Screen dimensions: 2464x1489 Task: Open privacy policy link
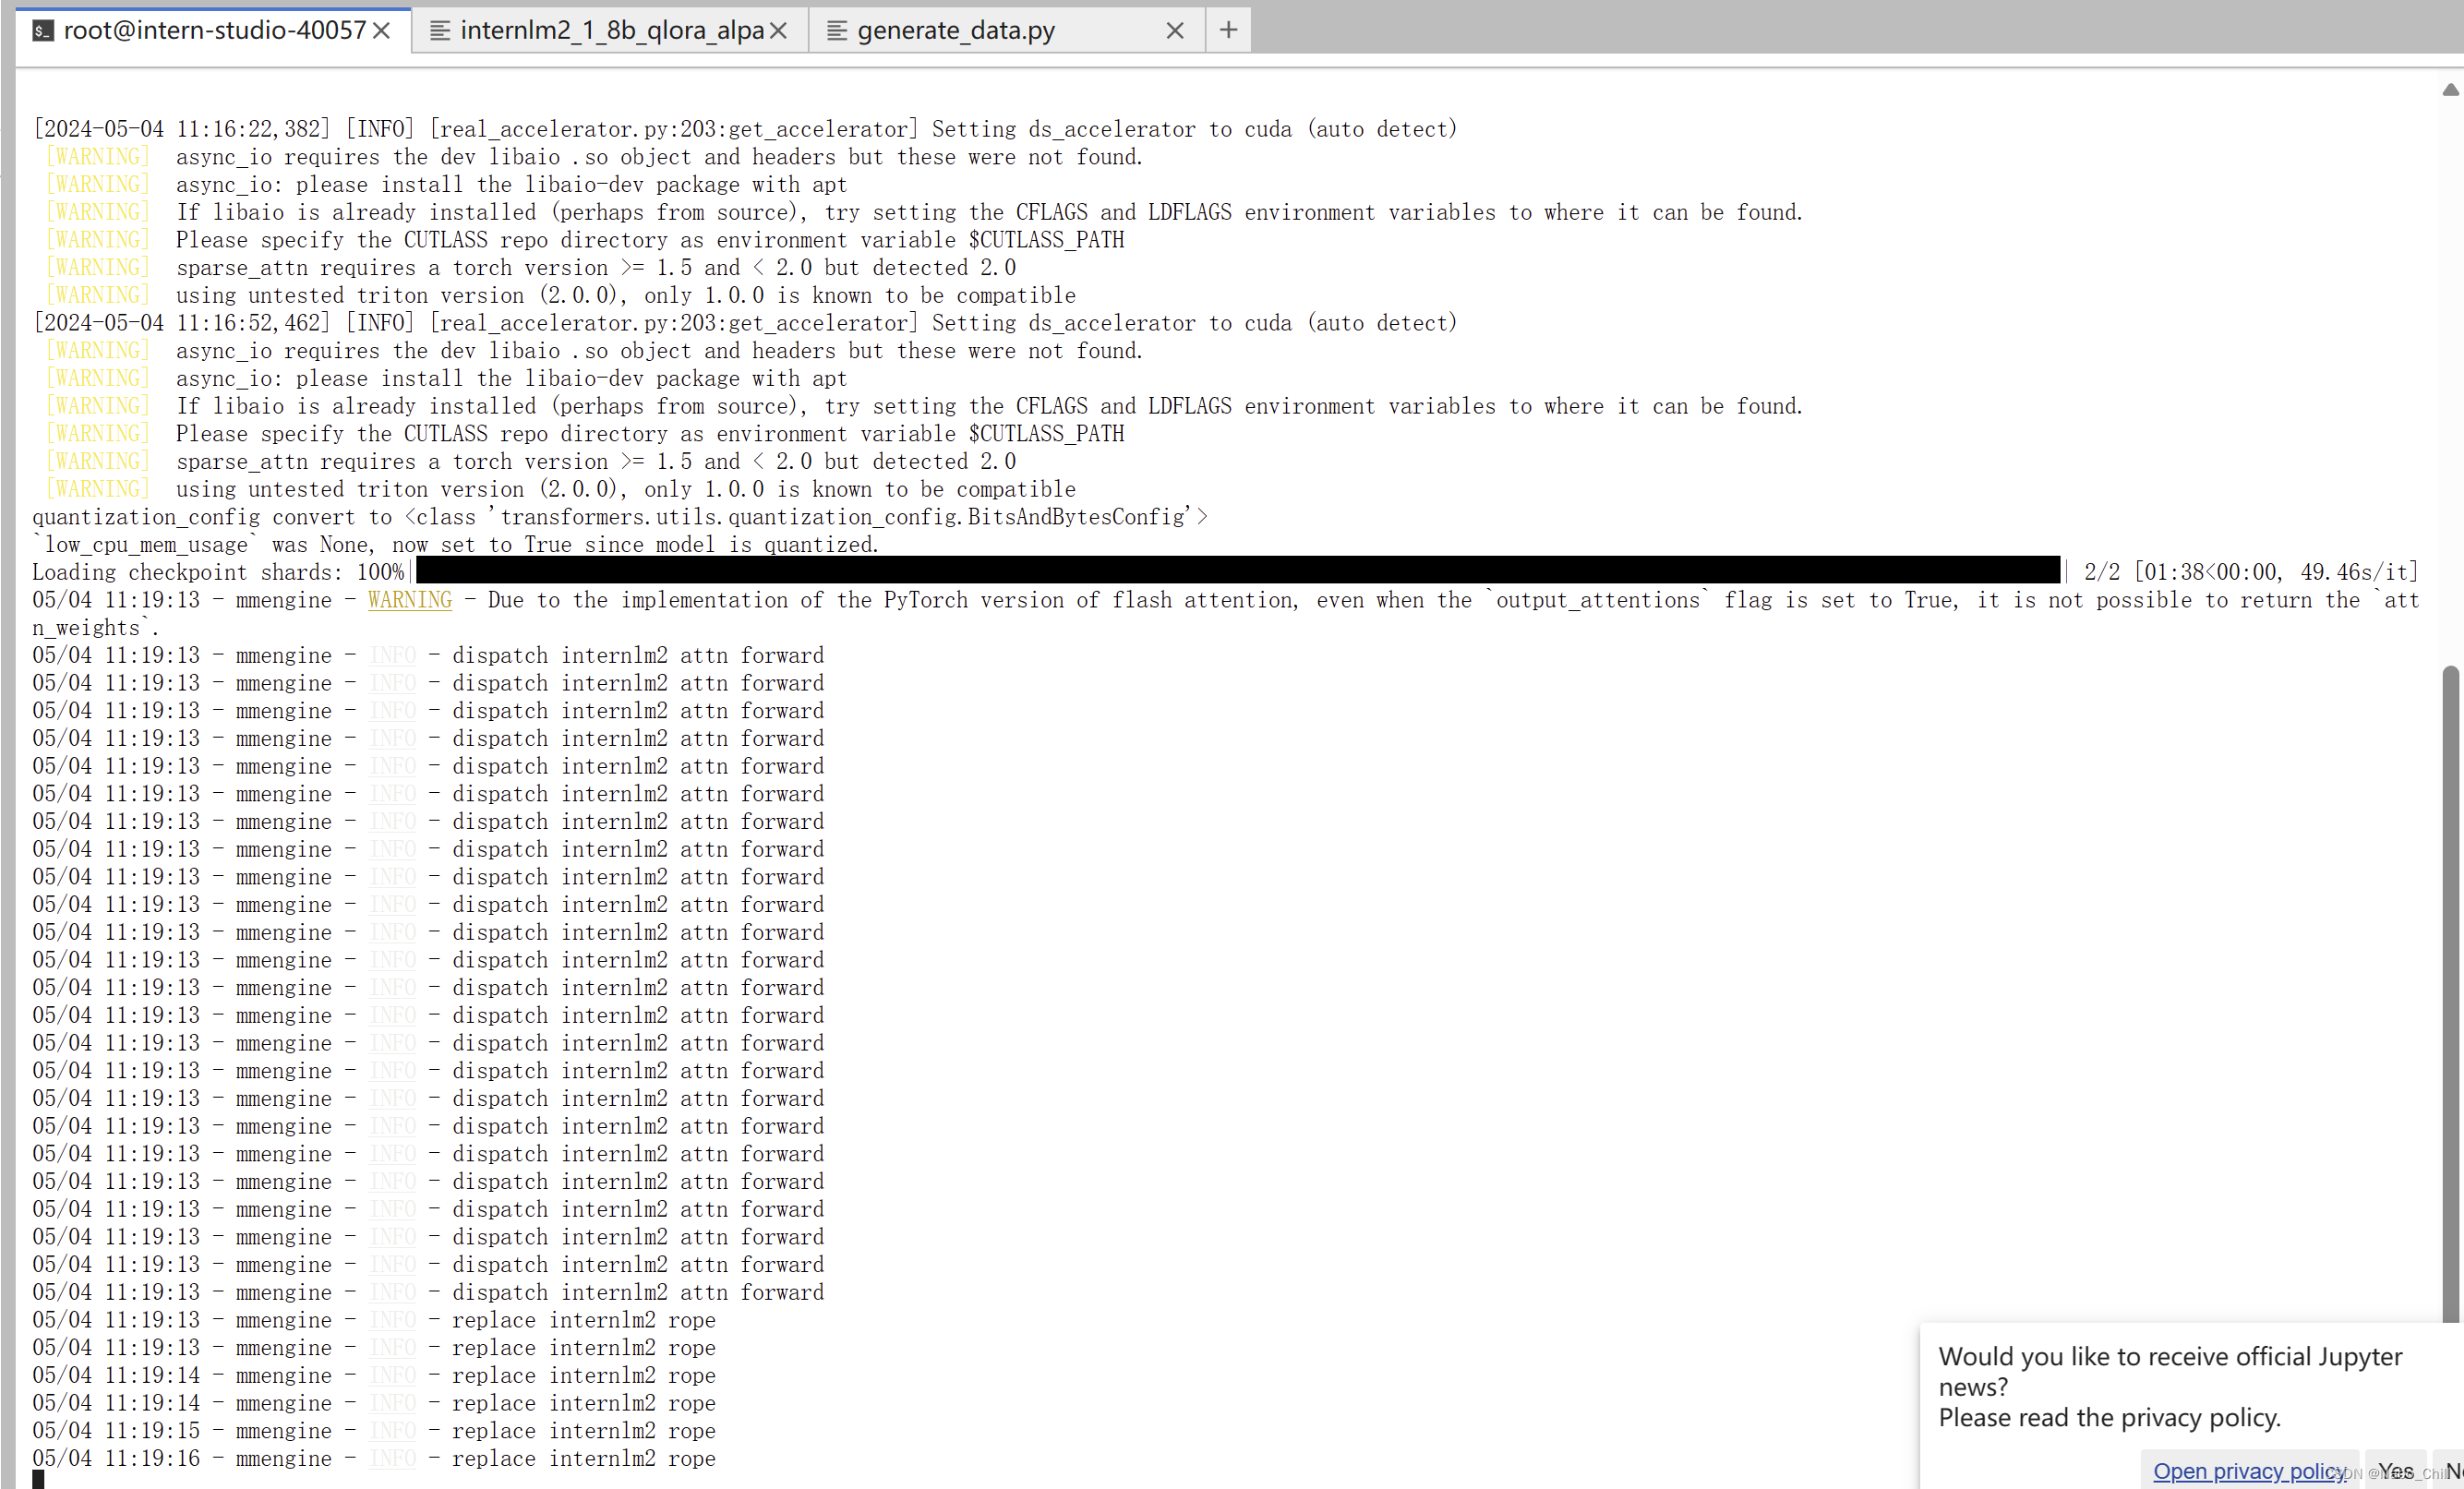pos(2248,1471)
